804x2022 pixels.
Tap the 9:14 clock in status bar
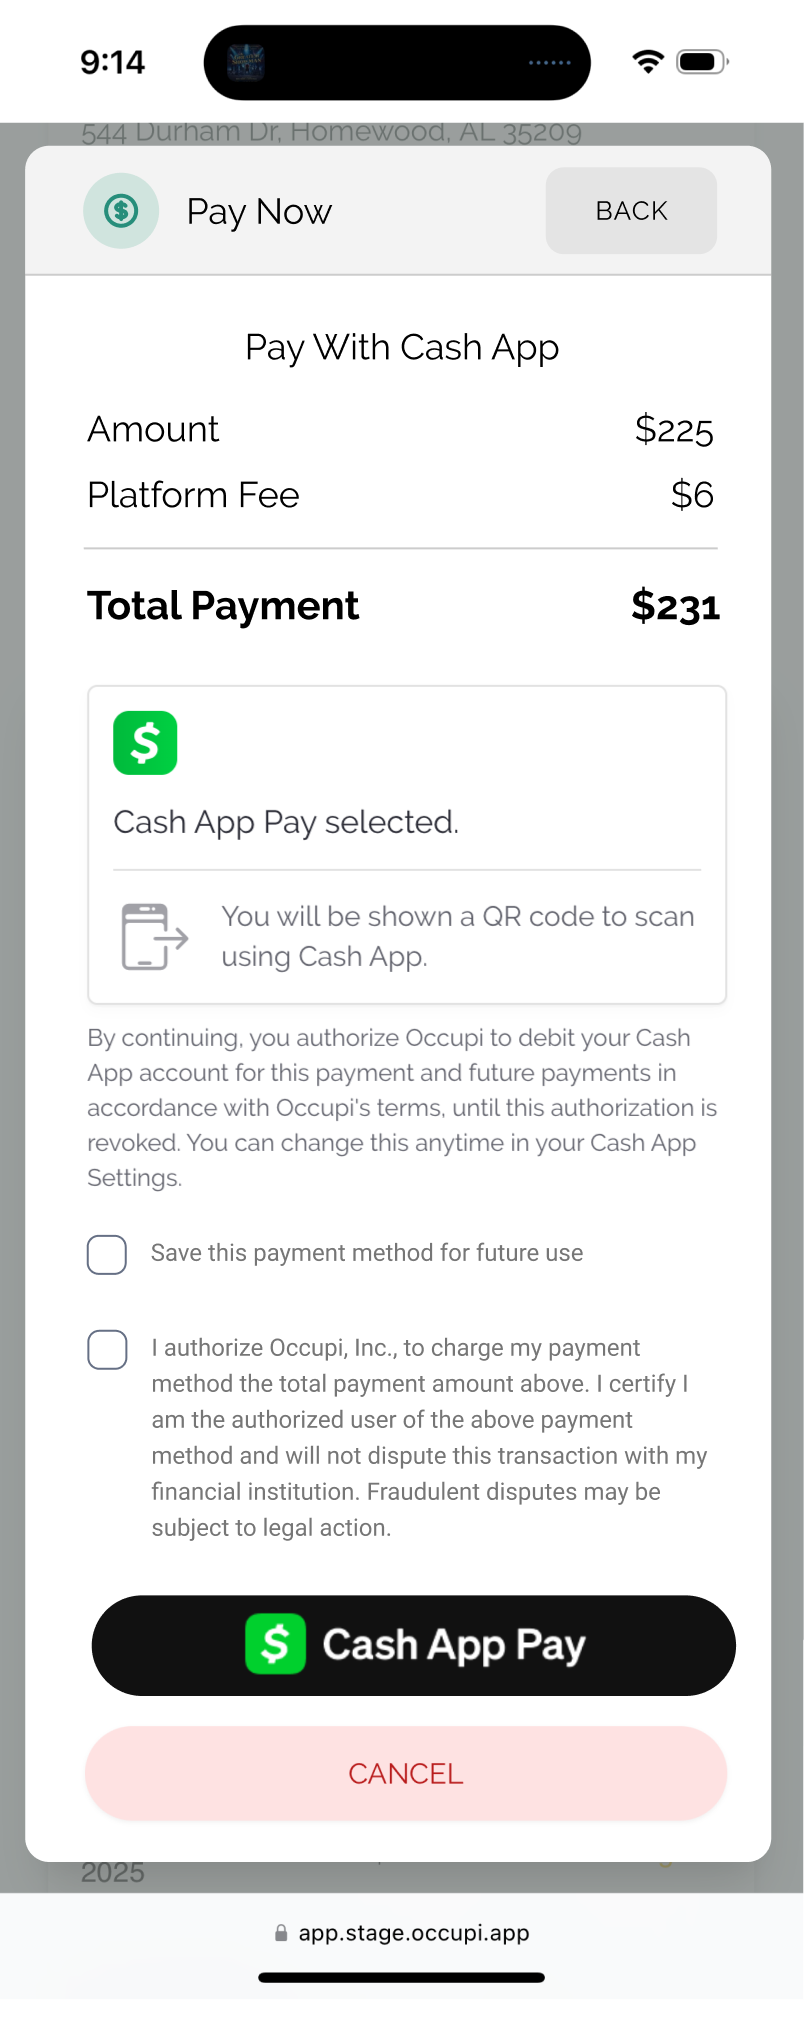tap(113, 62)
